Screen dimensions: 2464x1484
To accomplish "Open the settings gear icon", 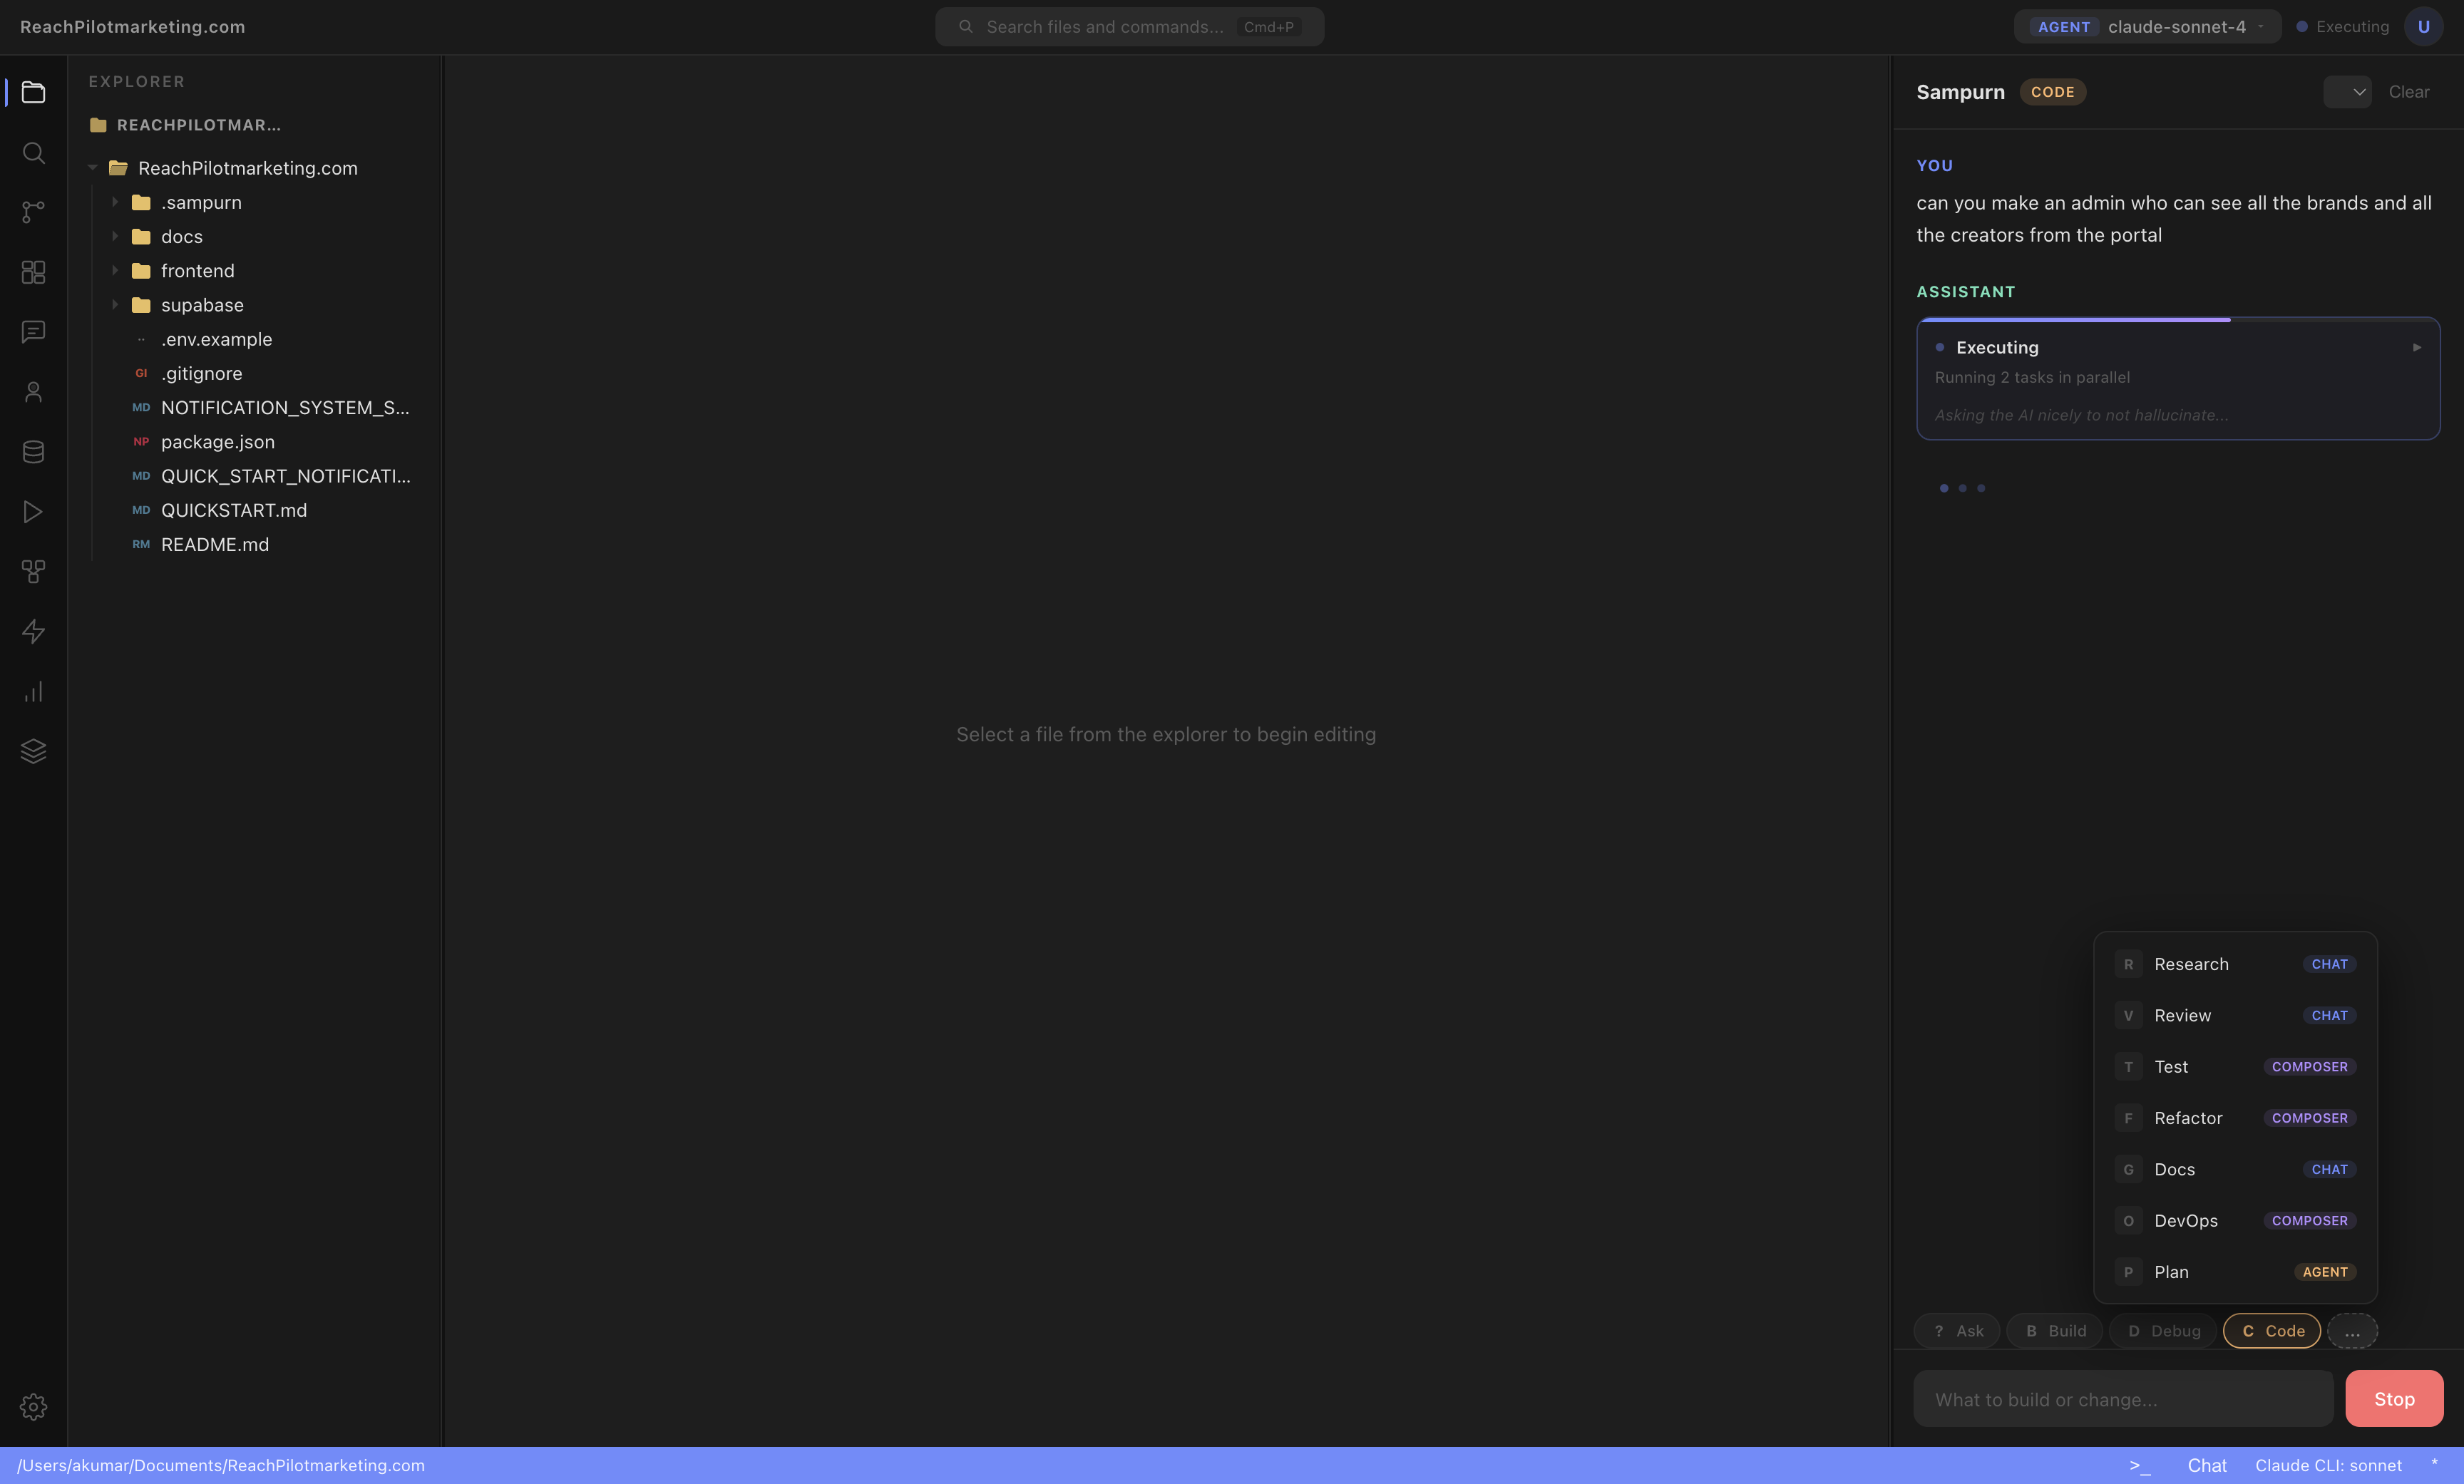I will pos(33,1407).
